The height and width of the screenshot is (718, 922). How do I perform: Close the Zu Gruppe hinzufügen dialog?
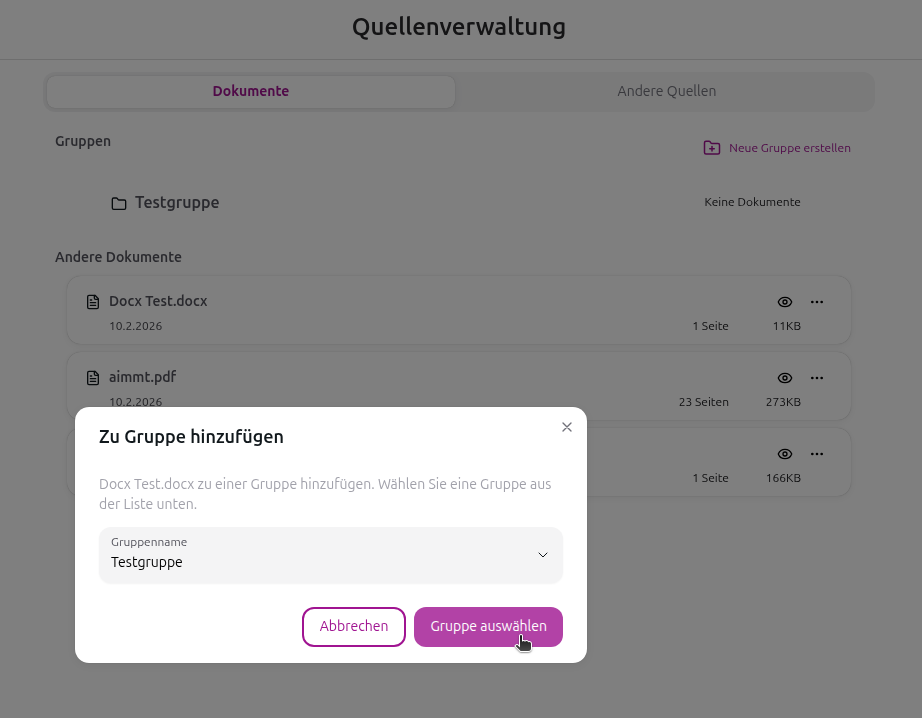click(567, 427)
